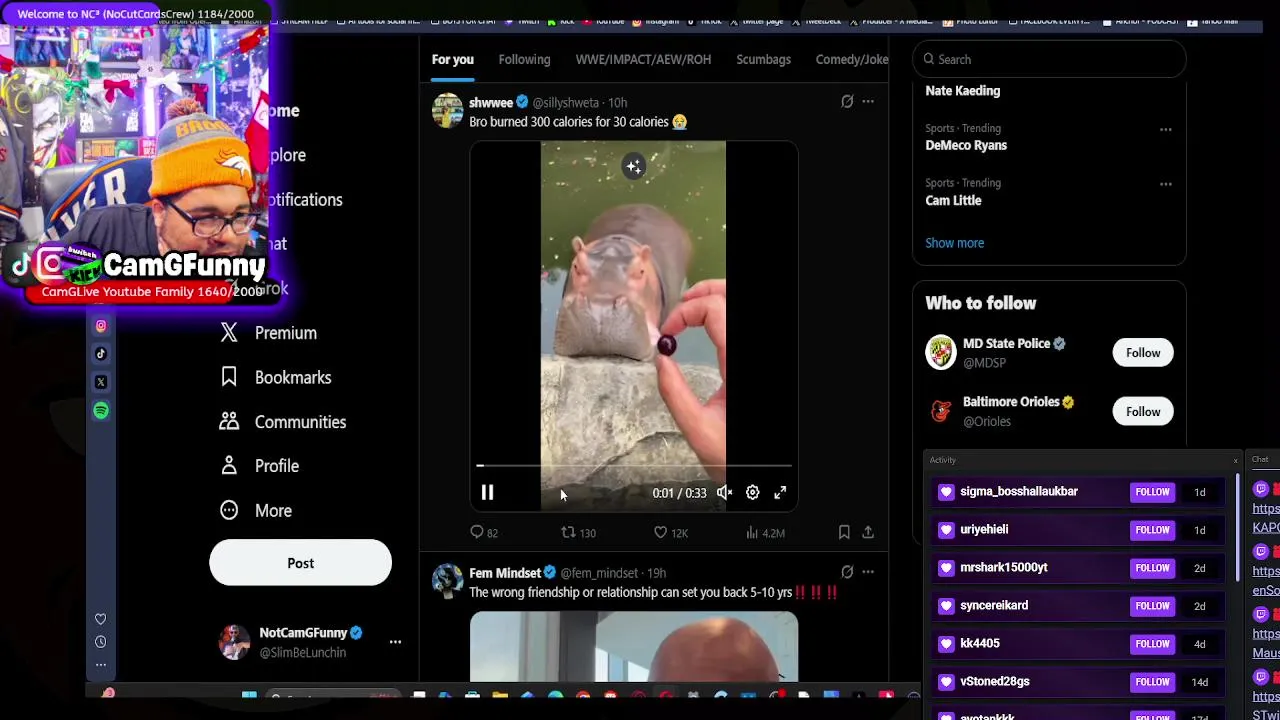Image resolution: width=1280 pixels, height=720 pixels.
Task: Follow uriyehieli in Activity panel
Action: (1152, 530)
